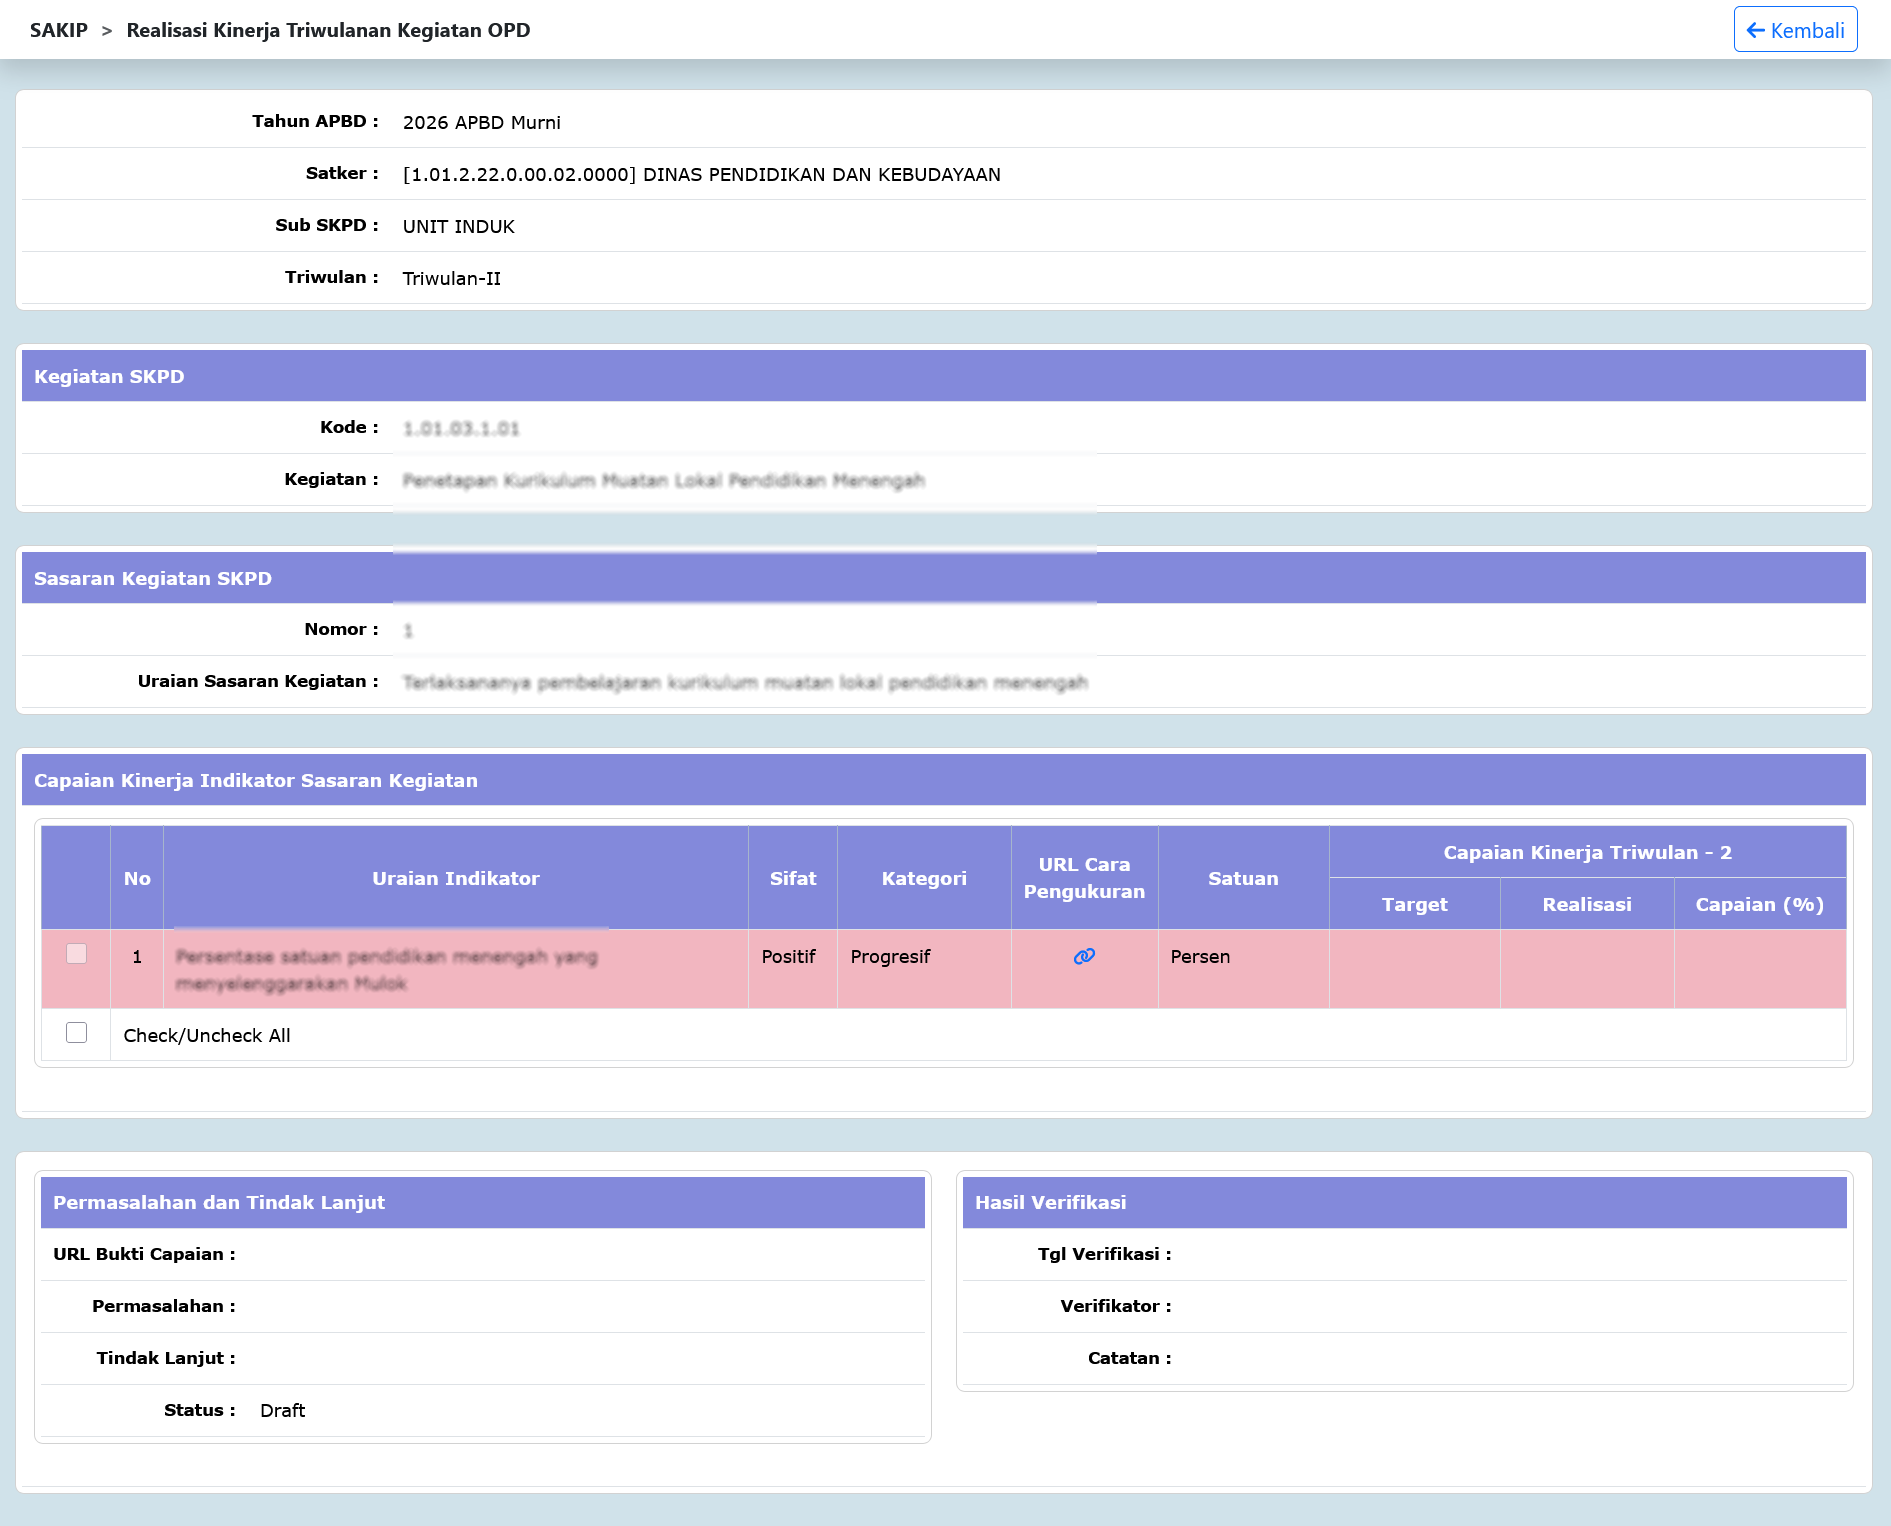Click the Sub SKPD value UNIT INDUK
Viewport: 1891px width, 1526px height.
coord(459,227)
